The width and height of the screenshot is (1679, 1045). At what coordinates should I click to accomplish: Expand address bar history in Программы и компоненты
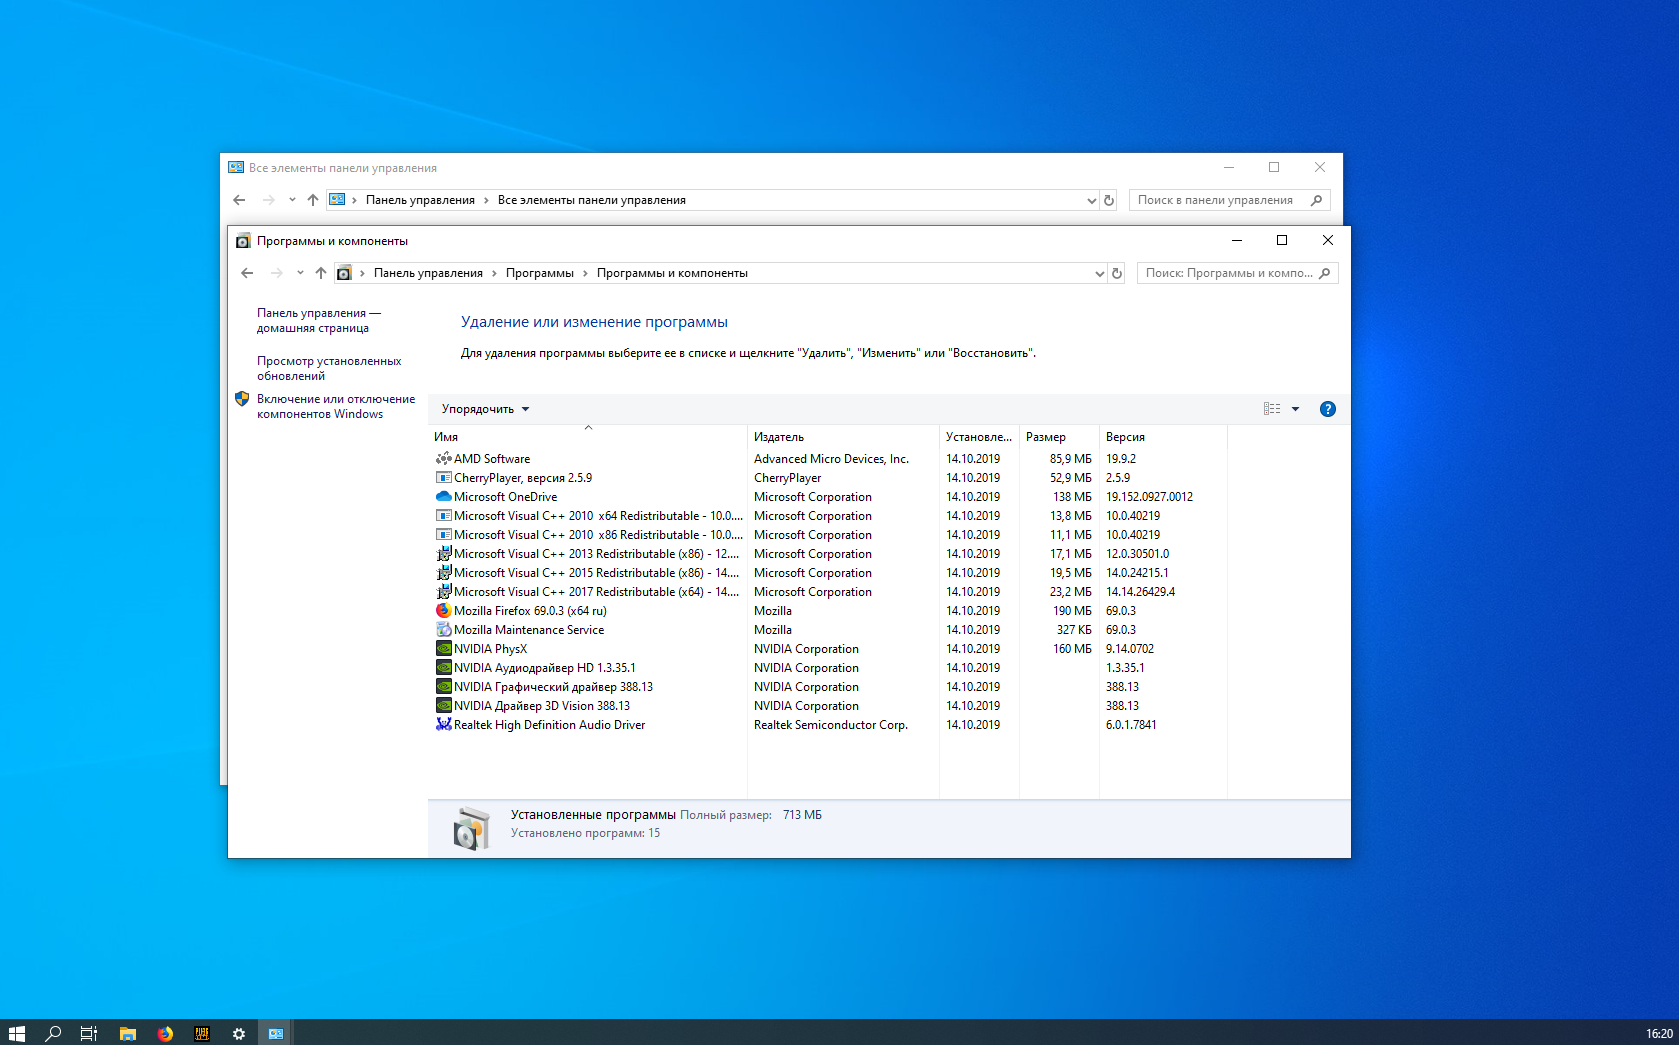point(1099,273)
